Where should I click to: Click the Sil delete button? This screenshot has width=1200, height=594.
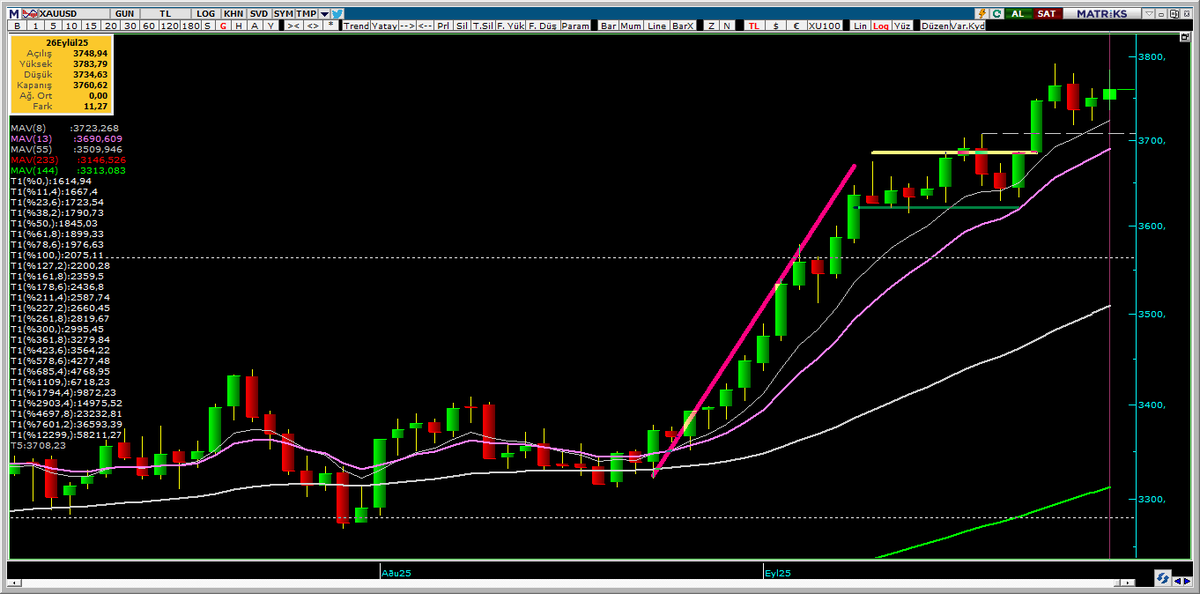pyautogui.click(x=462, y=26)
